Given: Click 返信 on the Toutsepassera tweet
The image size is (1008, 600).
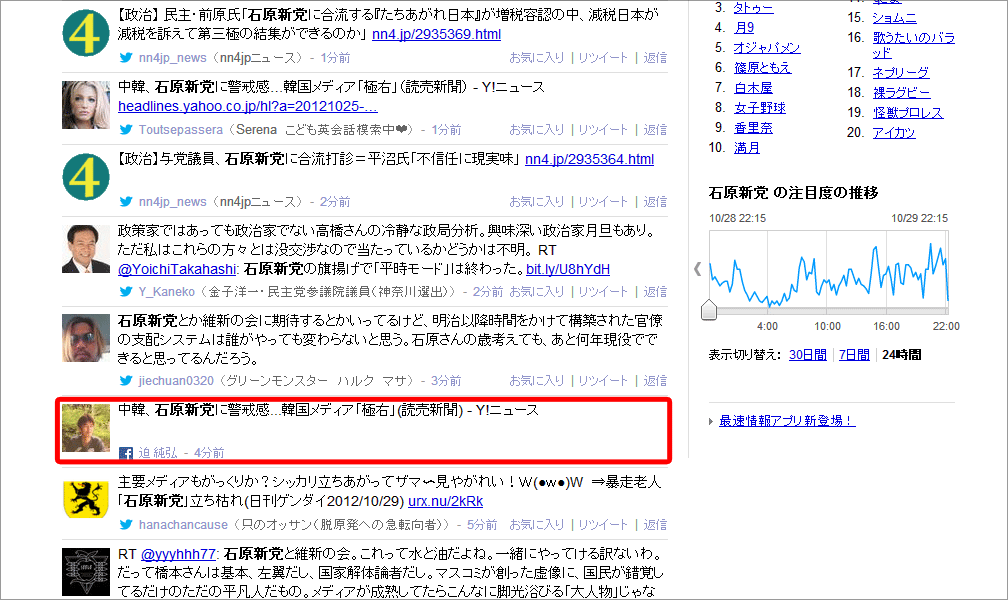Looking at the screenshot, I should tap(655, 130).
